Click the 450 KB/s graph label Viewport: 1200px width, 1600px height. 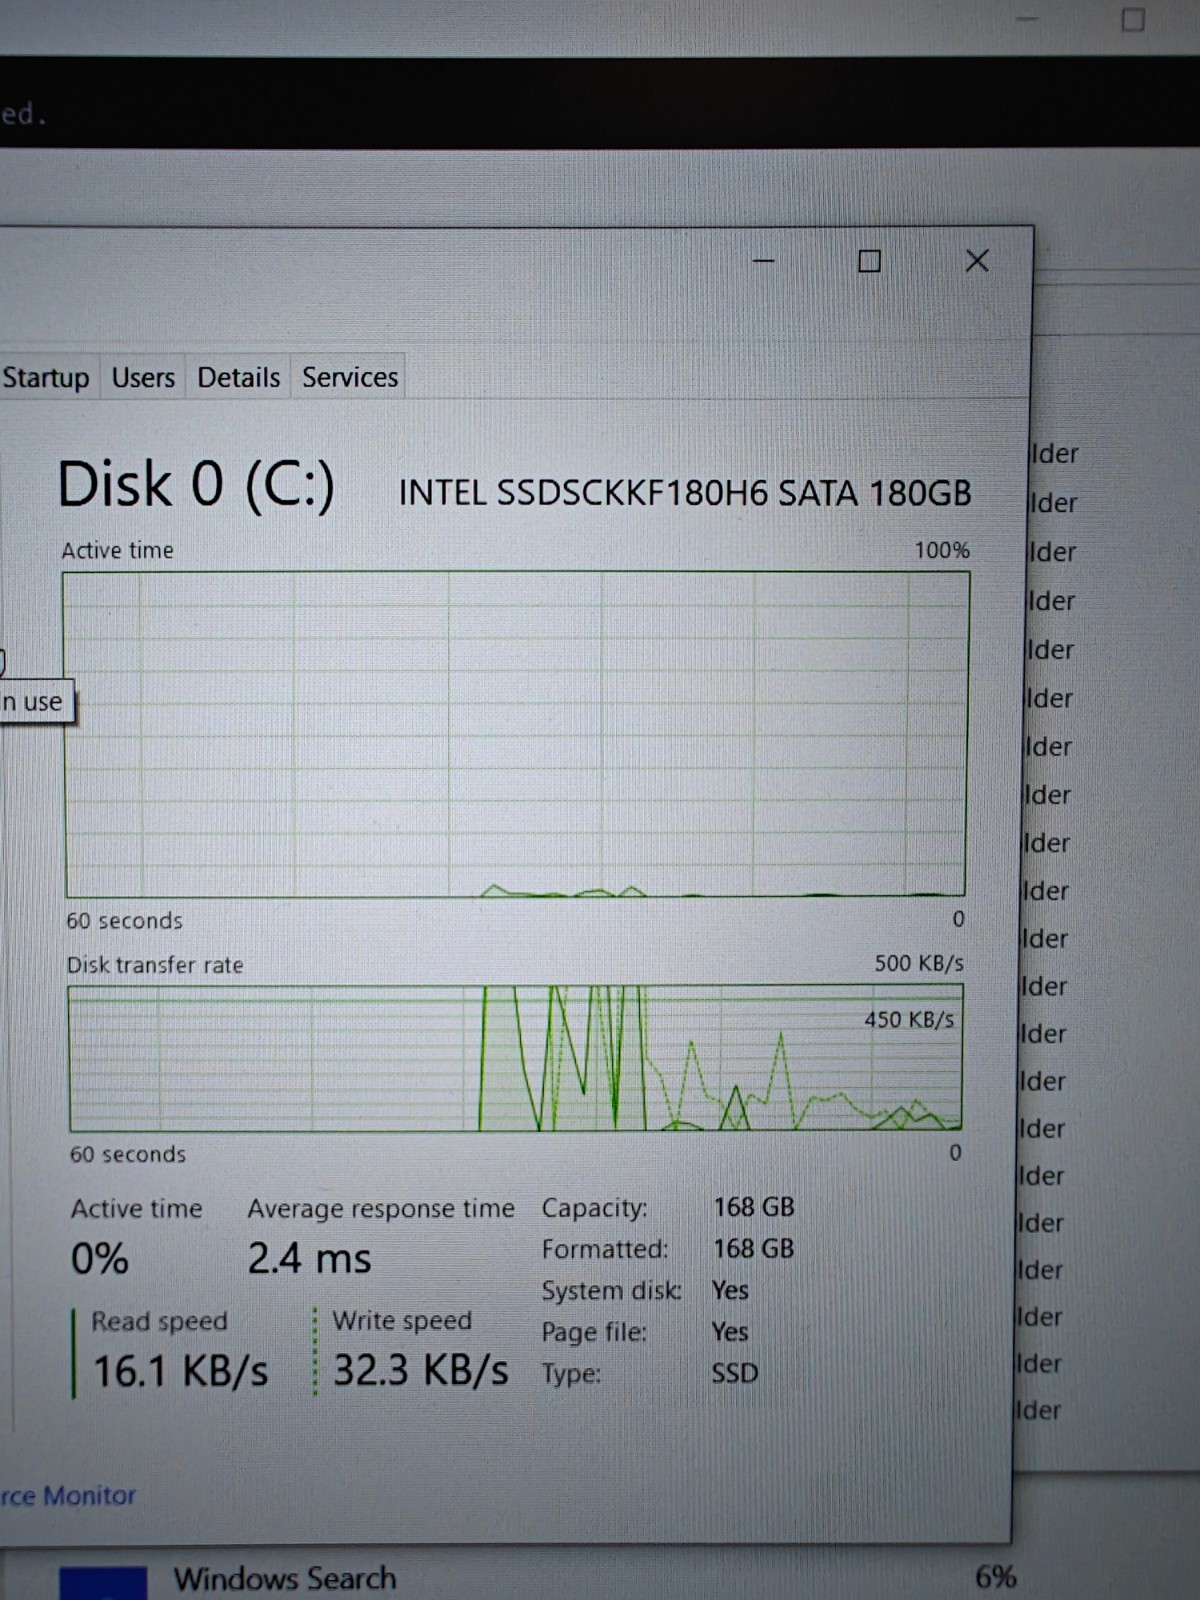click(909, 1020)
